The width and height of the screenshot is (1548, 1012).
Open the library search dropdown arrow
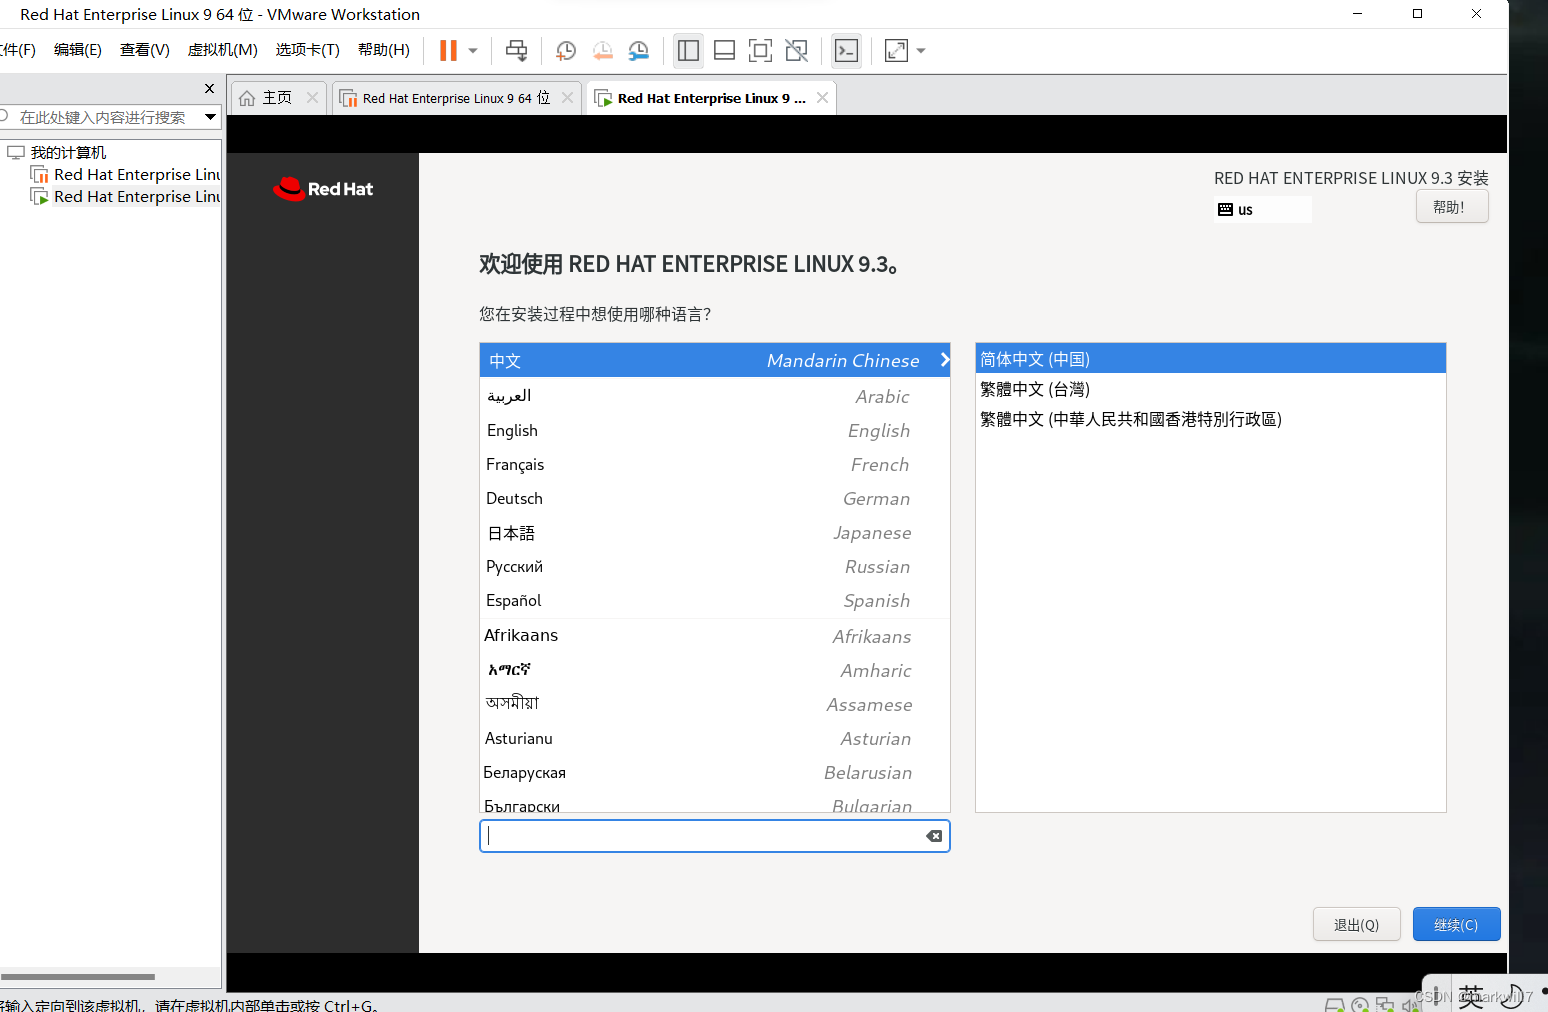(210, 117)
